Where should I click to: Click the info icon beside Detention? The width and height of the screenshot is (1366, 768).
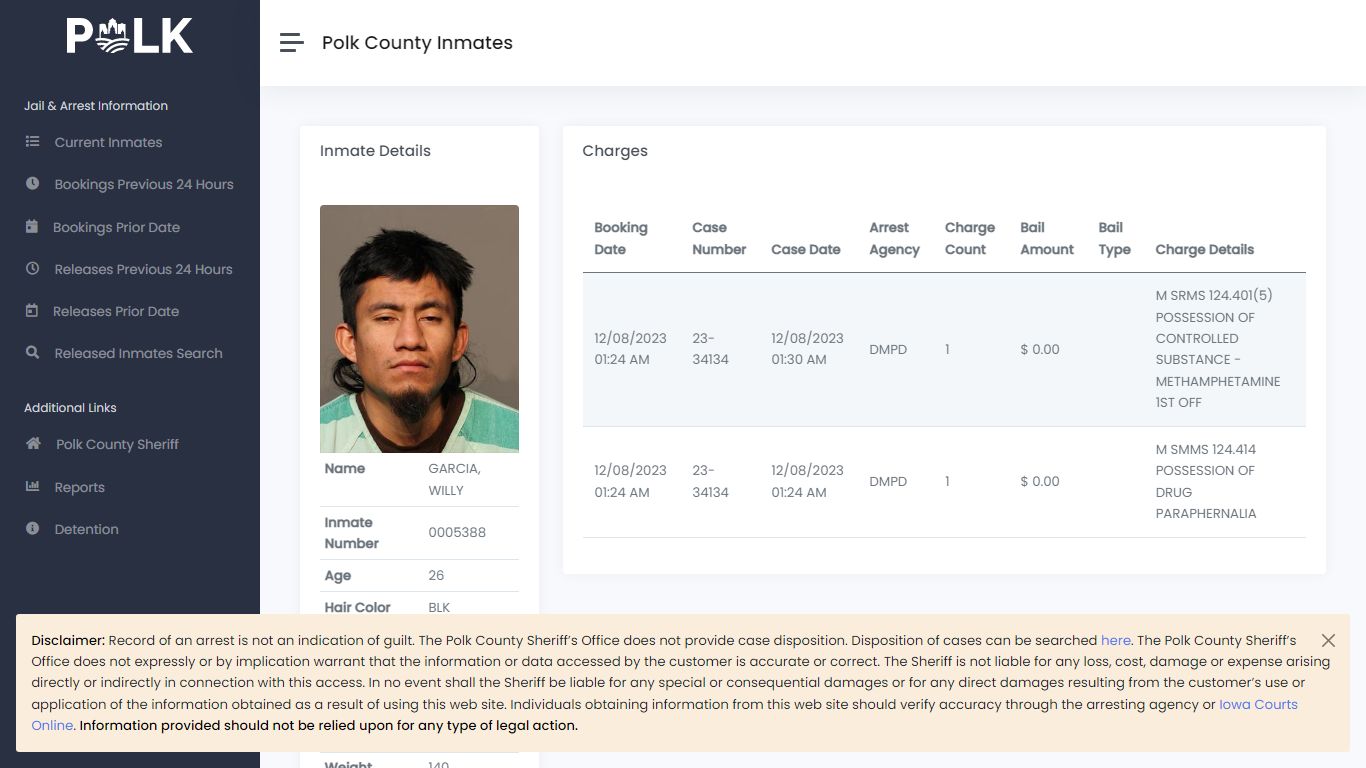tap(32, 529)
